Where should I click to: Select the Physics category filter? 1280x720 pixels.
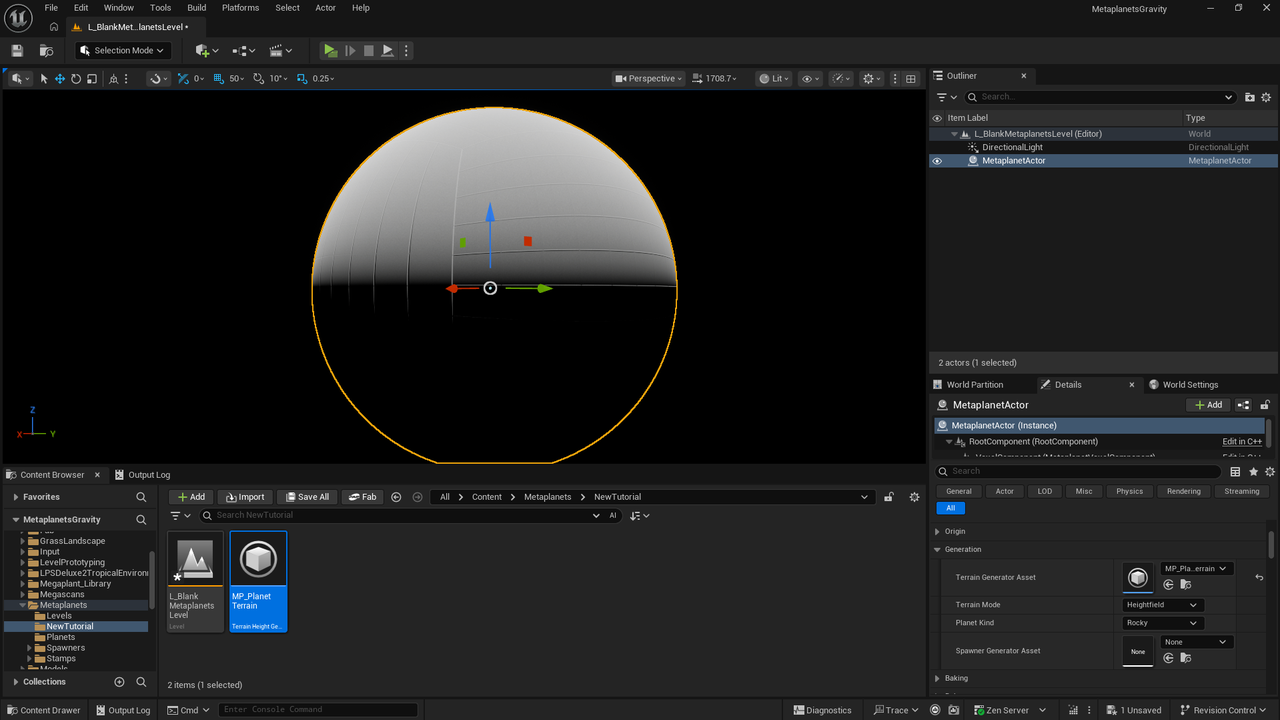[1129, 491]
